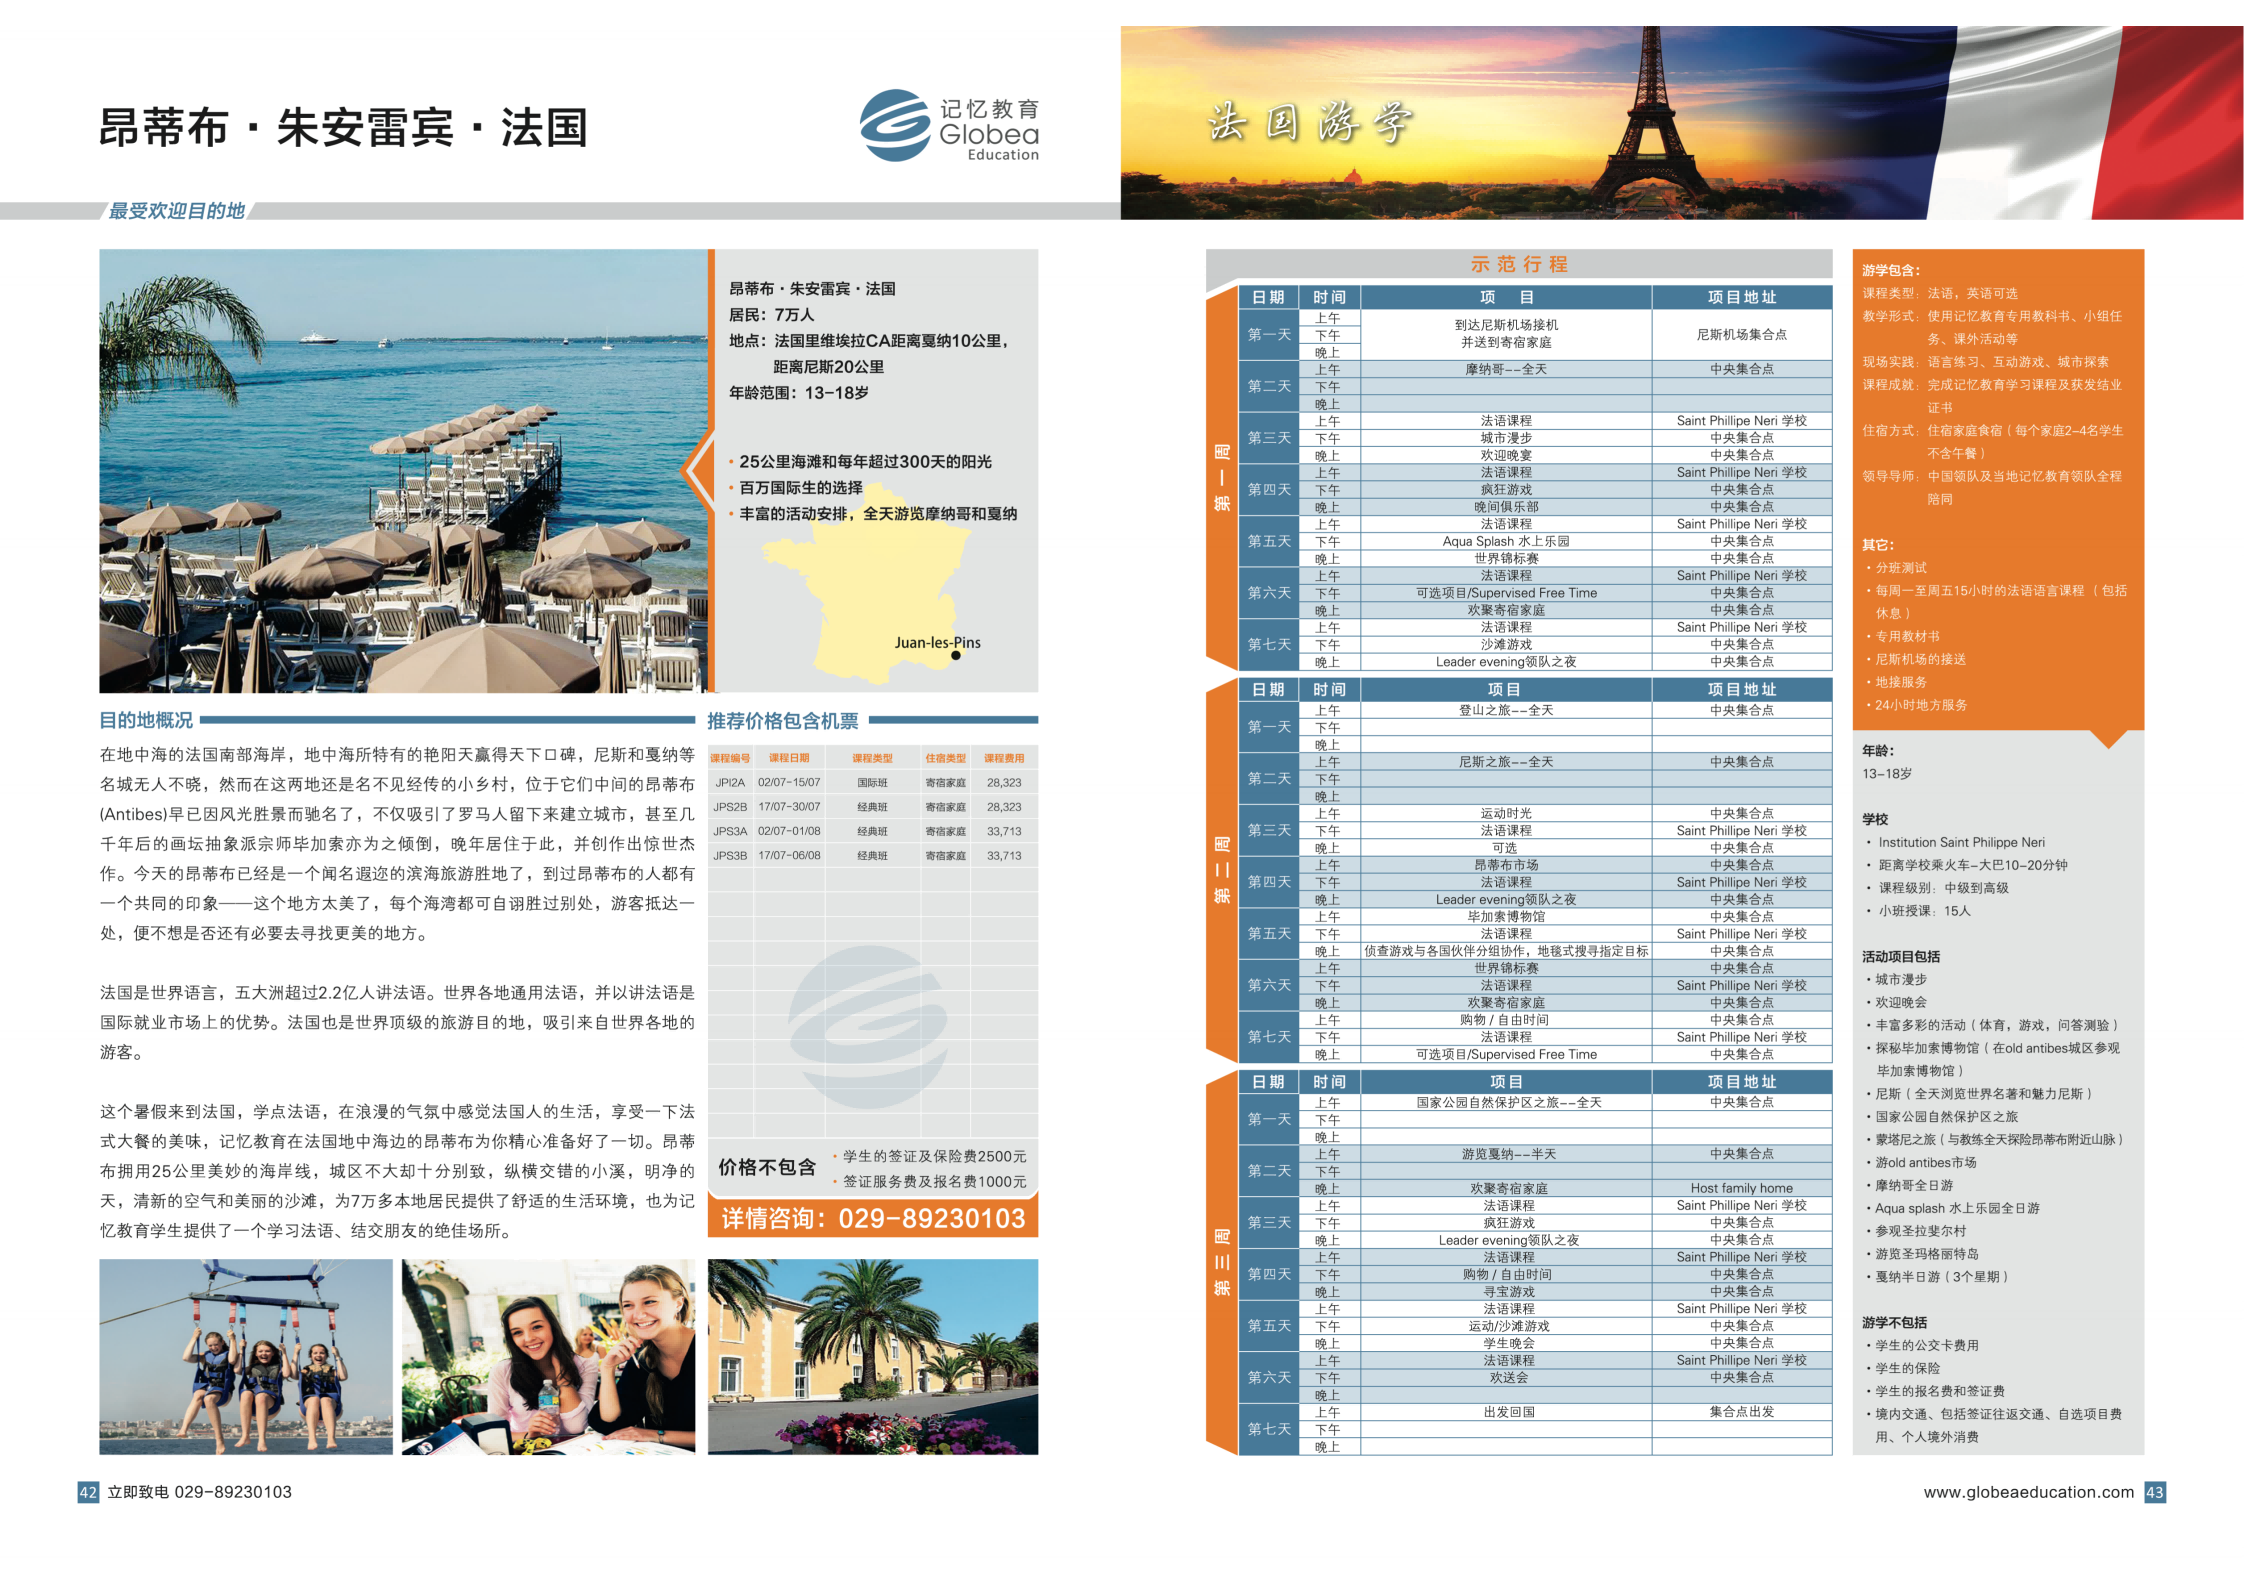This screenshot has height=1586, width=2244.
Task: Click the Aqua Splash 水上乐园 itinerary cell
Action: [x=1506, y=541]
